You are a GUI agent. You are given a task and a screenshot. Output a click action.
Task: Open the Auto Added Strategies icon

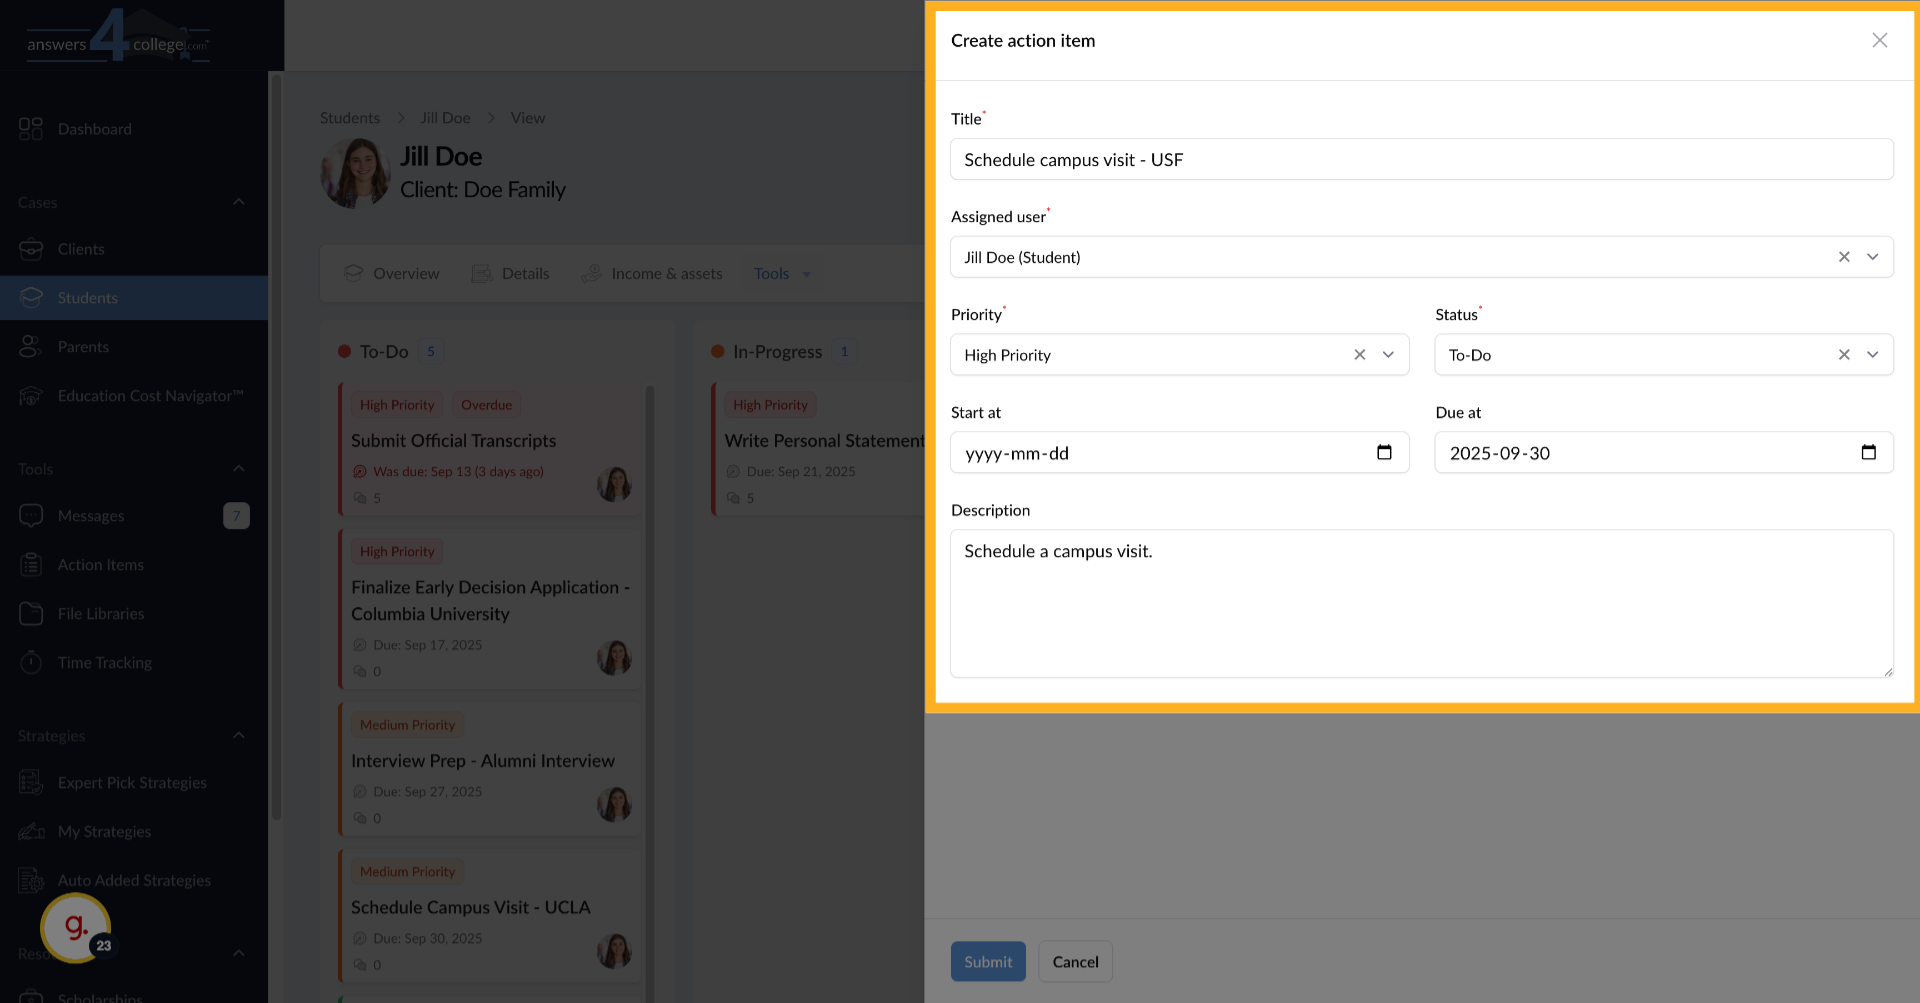(x=31, y=881)
